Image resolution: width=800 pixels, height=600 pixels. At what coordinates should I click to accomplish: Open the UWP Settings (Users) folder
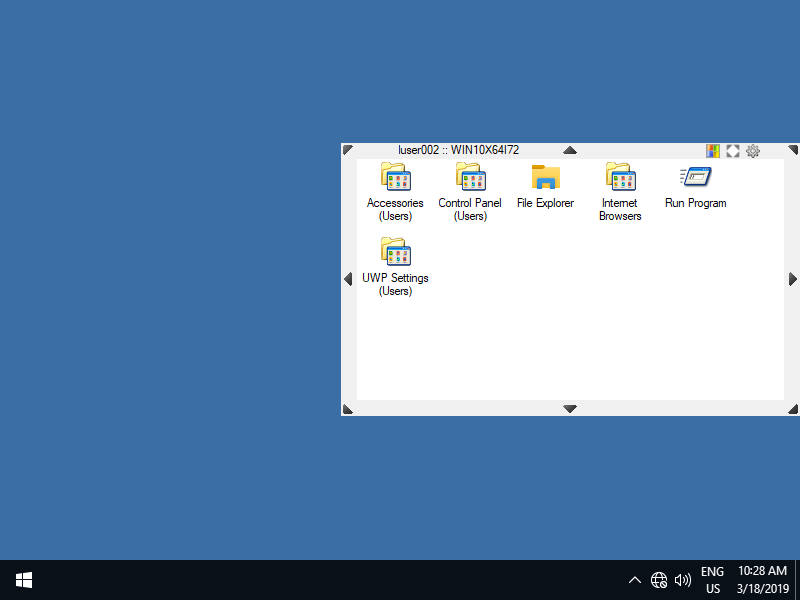395,252
